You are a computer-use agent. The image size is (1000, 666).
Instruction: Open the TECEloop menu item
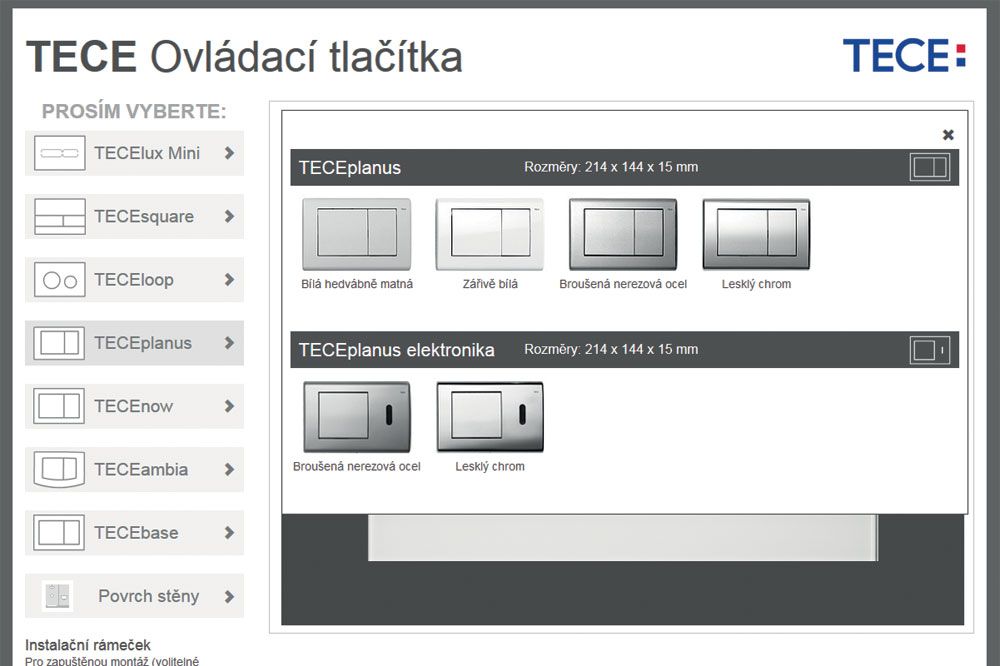pos(135,279)
